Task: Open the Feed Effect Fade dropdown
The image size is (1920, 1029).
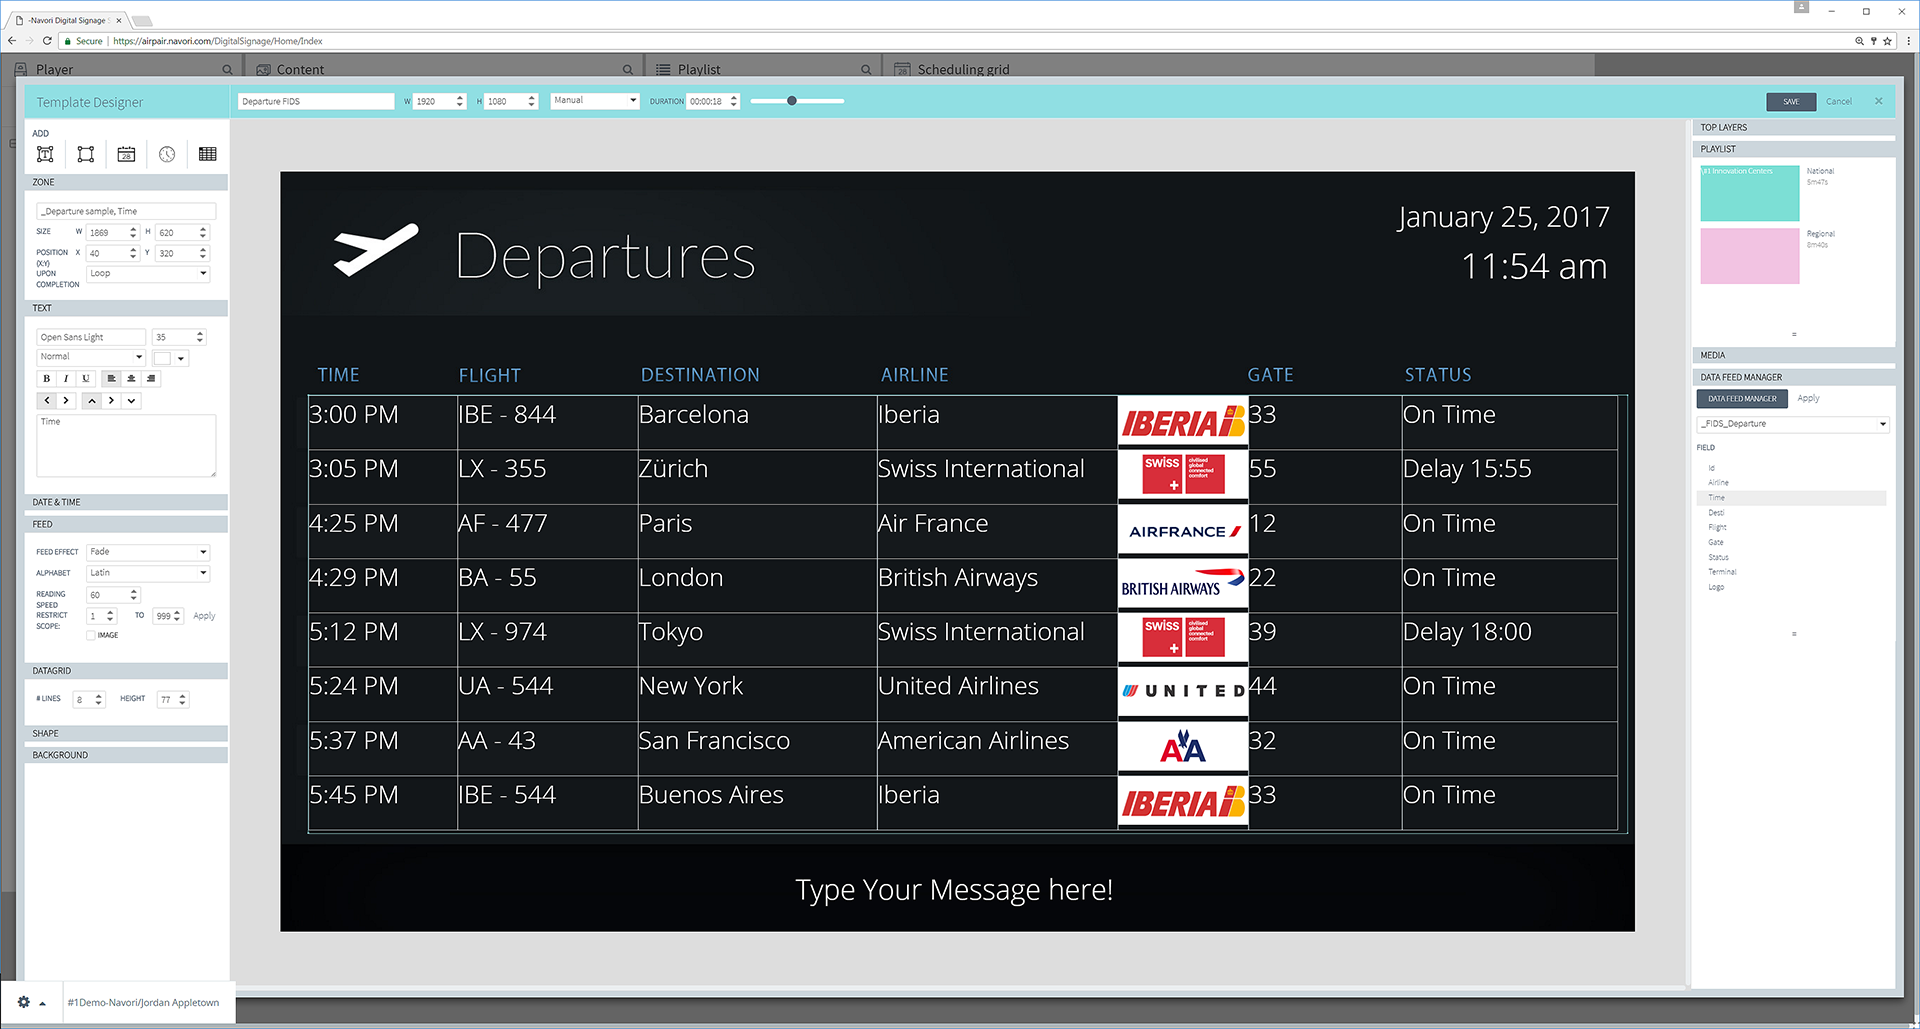Action: 148,552
